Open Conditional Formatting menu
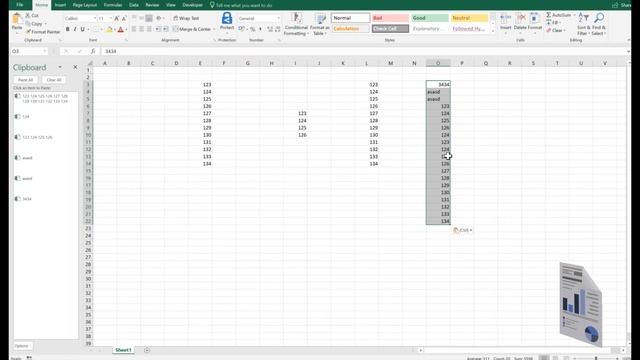Screen dimensions: 640x360 click(296, 24)
